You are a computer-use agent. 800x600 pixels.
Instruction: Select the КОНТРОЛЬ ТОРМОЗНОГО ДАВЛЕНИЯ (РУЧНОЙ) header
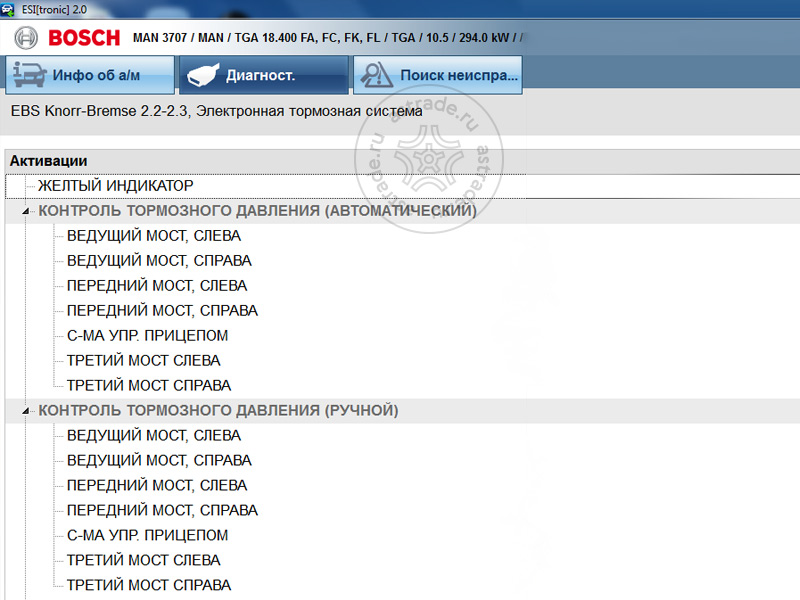pyautogui.click(x=218, y=410)
